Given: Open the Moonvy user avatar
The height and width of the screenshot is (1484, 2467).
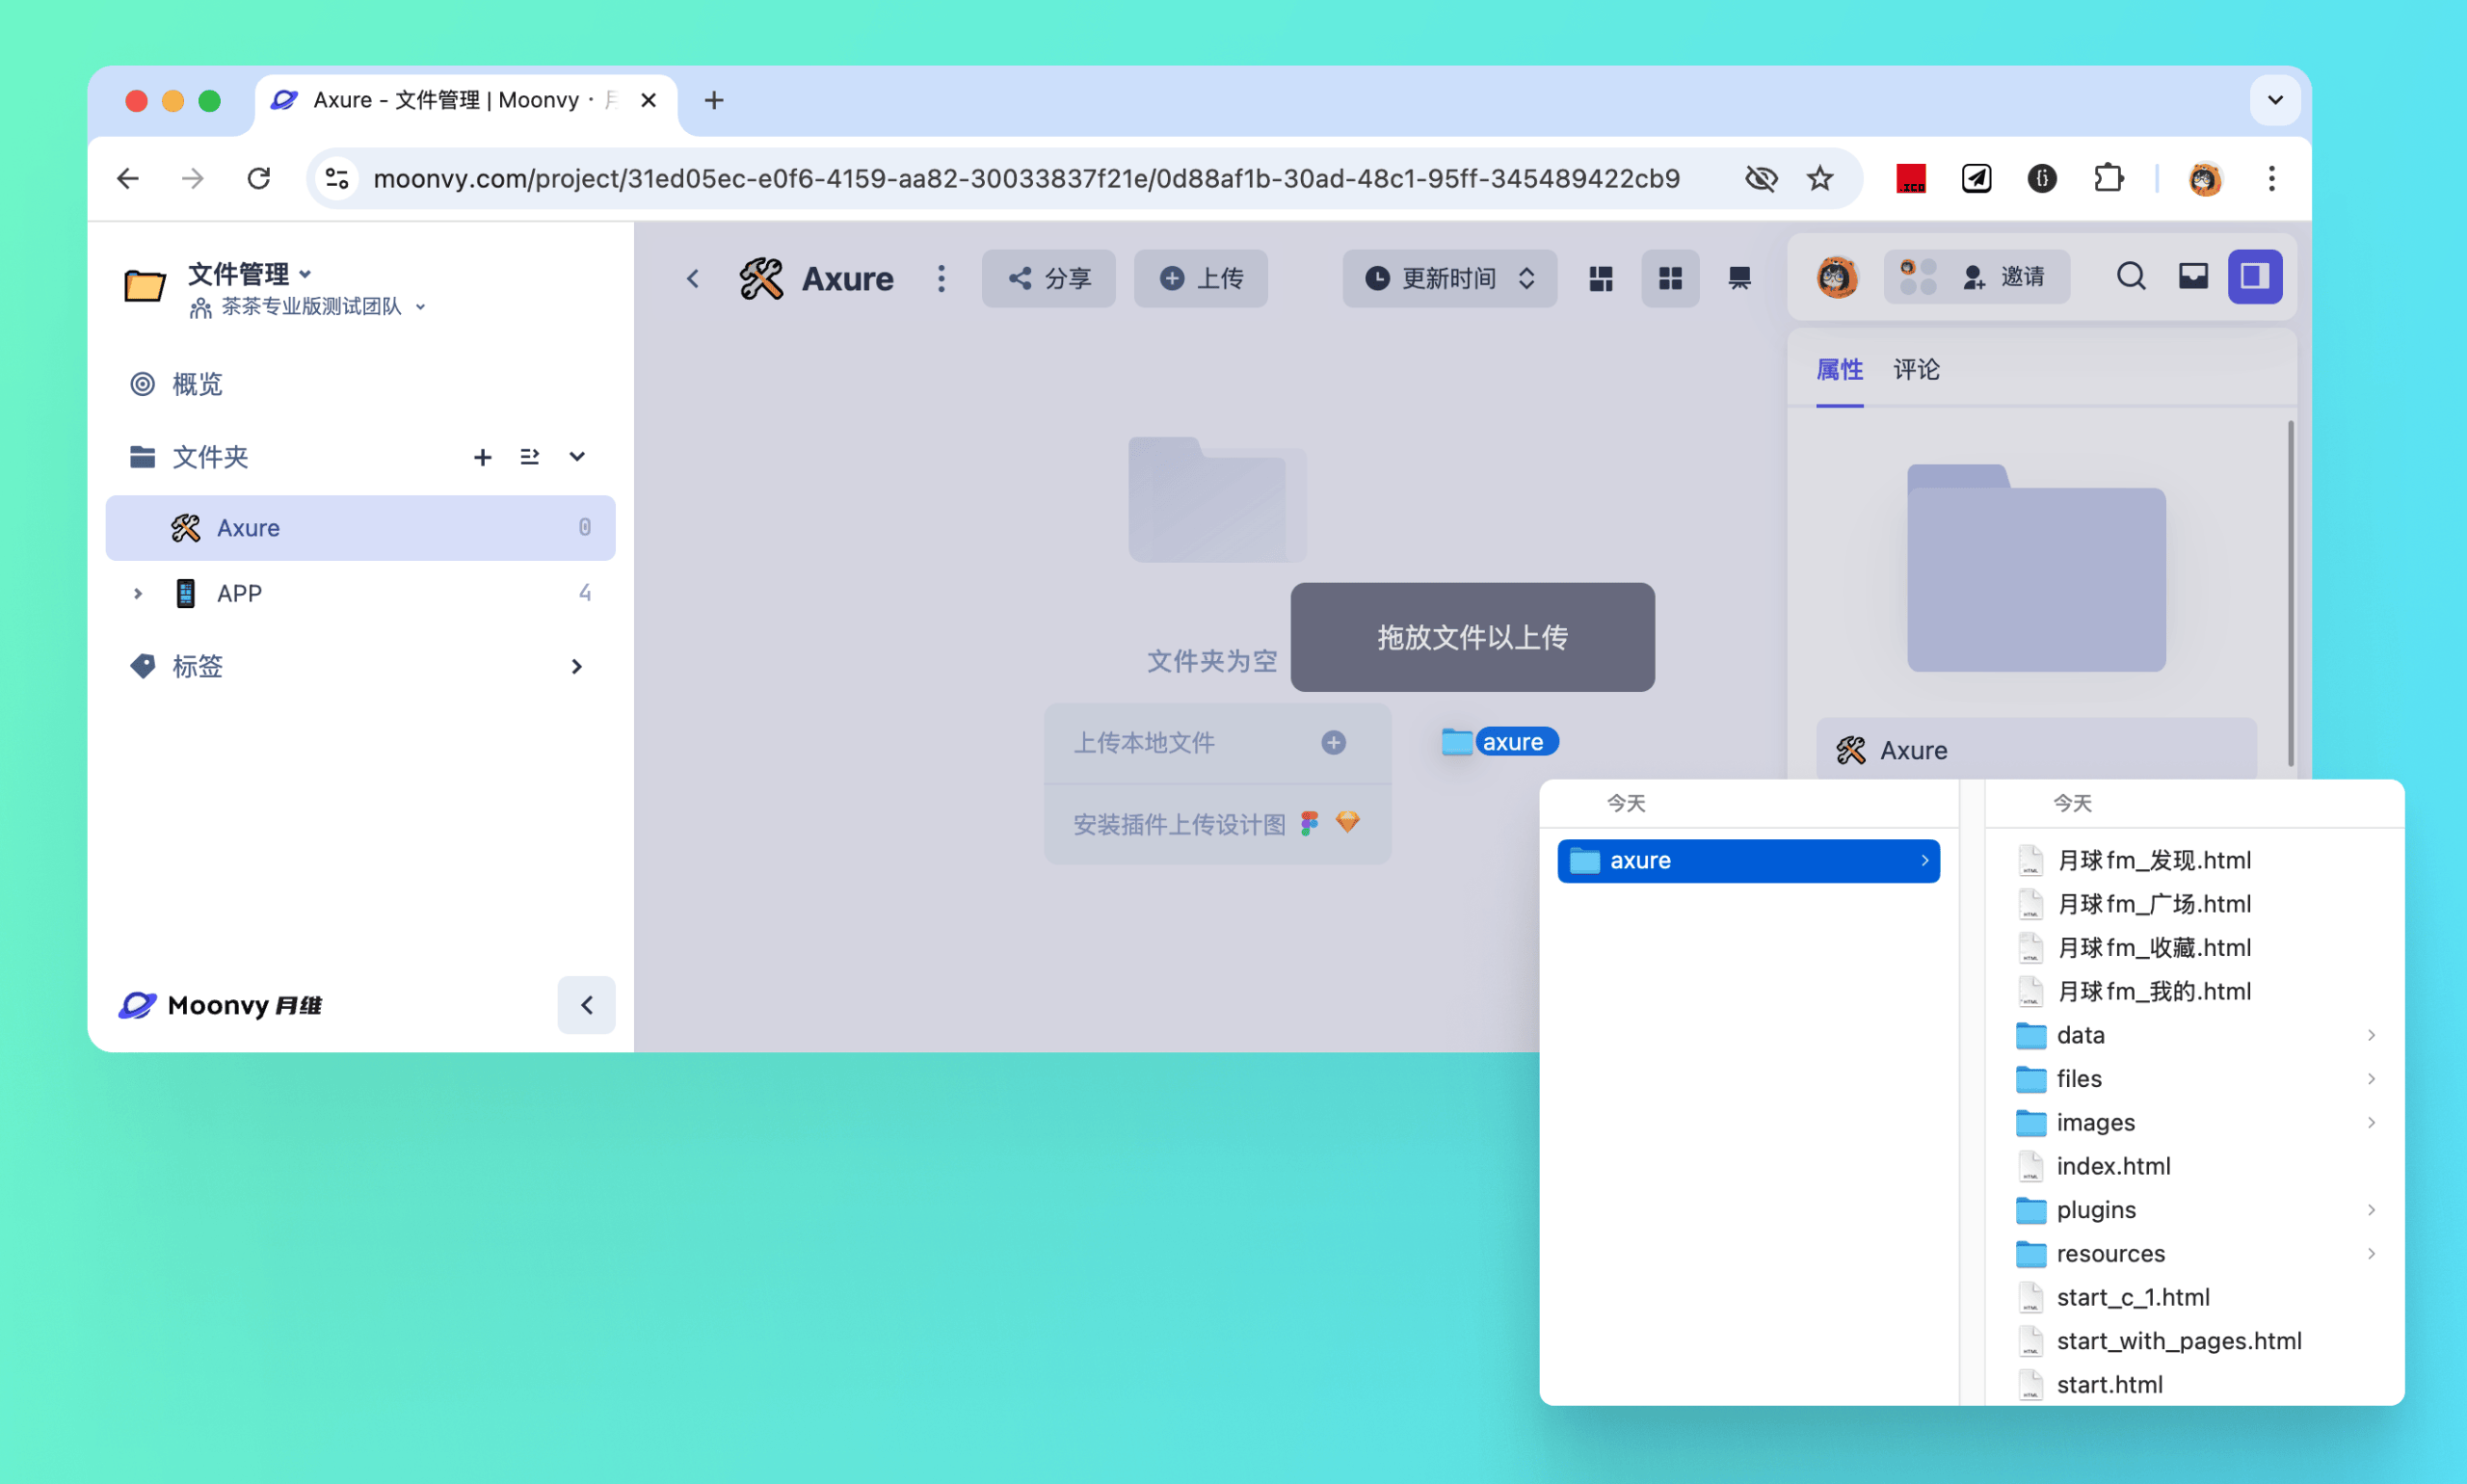Looking at the screenshot, I should 1837,277.
